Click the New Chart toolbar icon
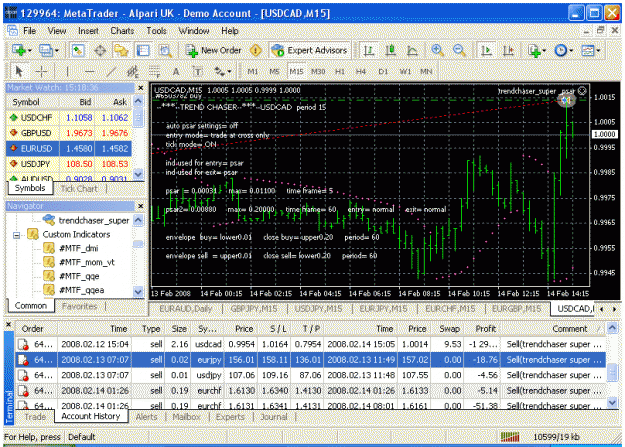Viewport: 625px width, 447px height. click(21, 51)
